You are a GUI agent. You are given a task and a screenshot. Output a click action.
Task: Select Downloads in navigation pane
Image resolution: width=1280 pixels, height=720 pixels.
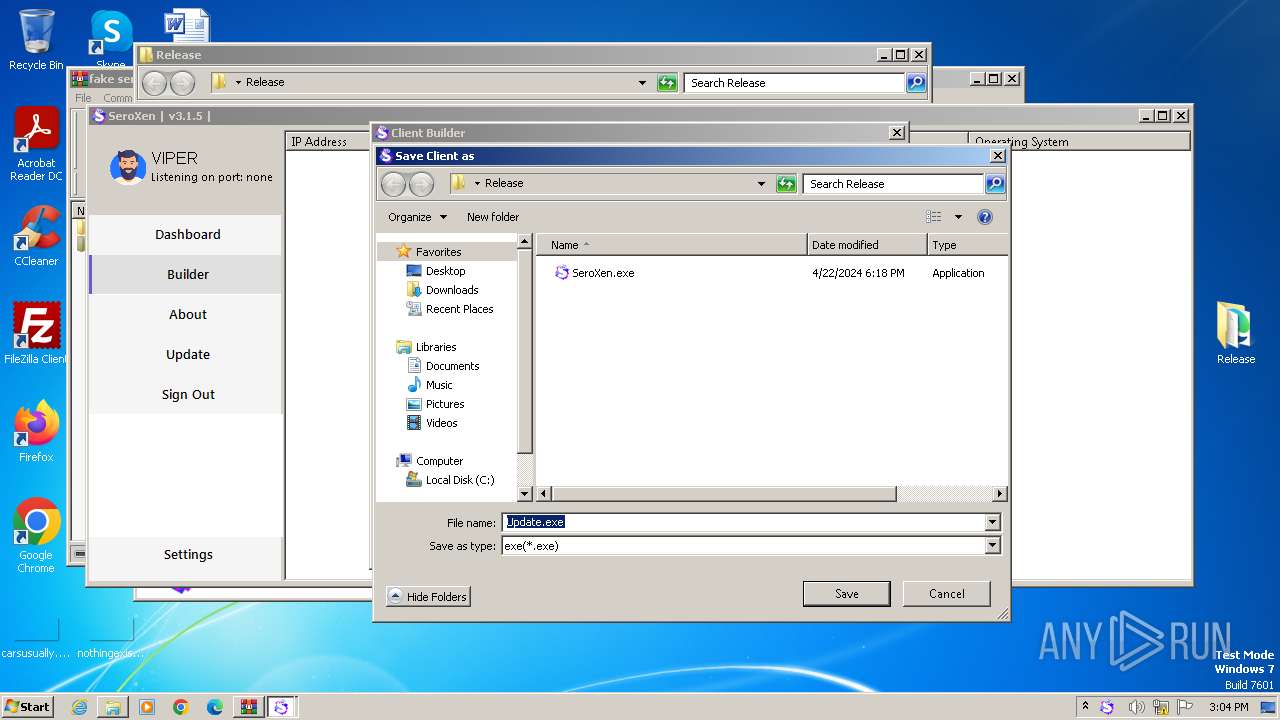pos(452,290)
